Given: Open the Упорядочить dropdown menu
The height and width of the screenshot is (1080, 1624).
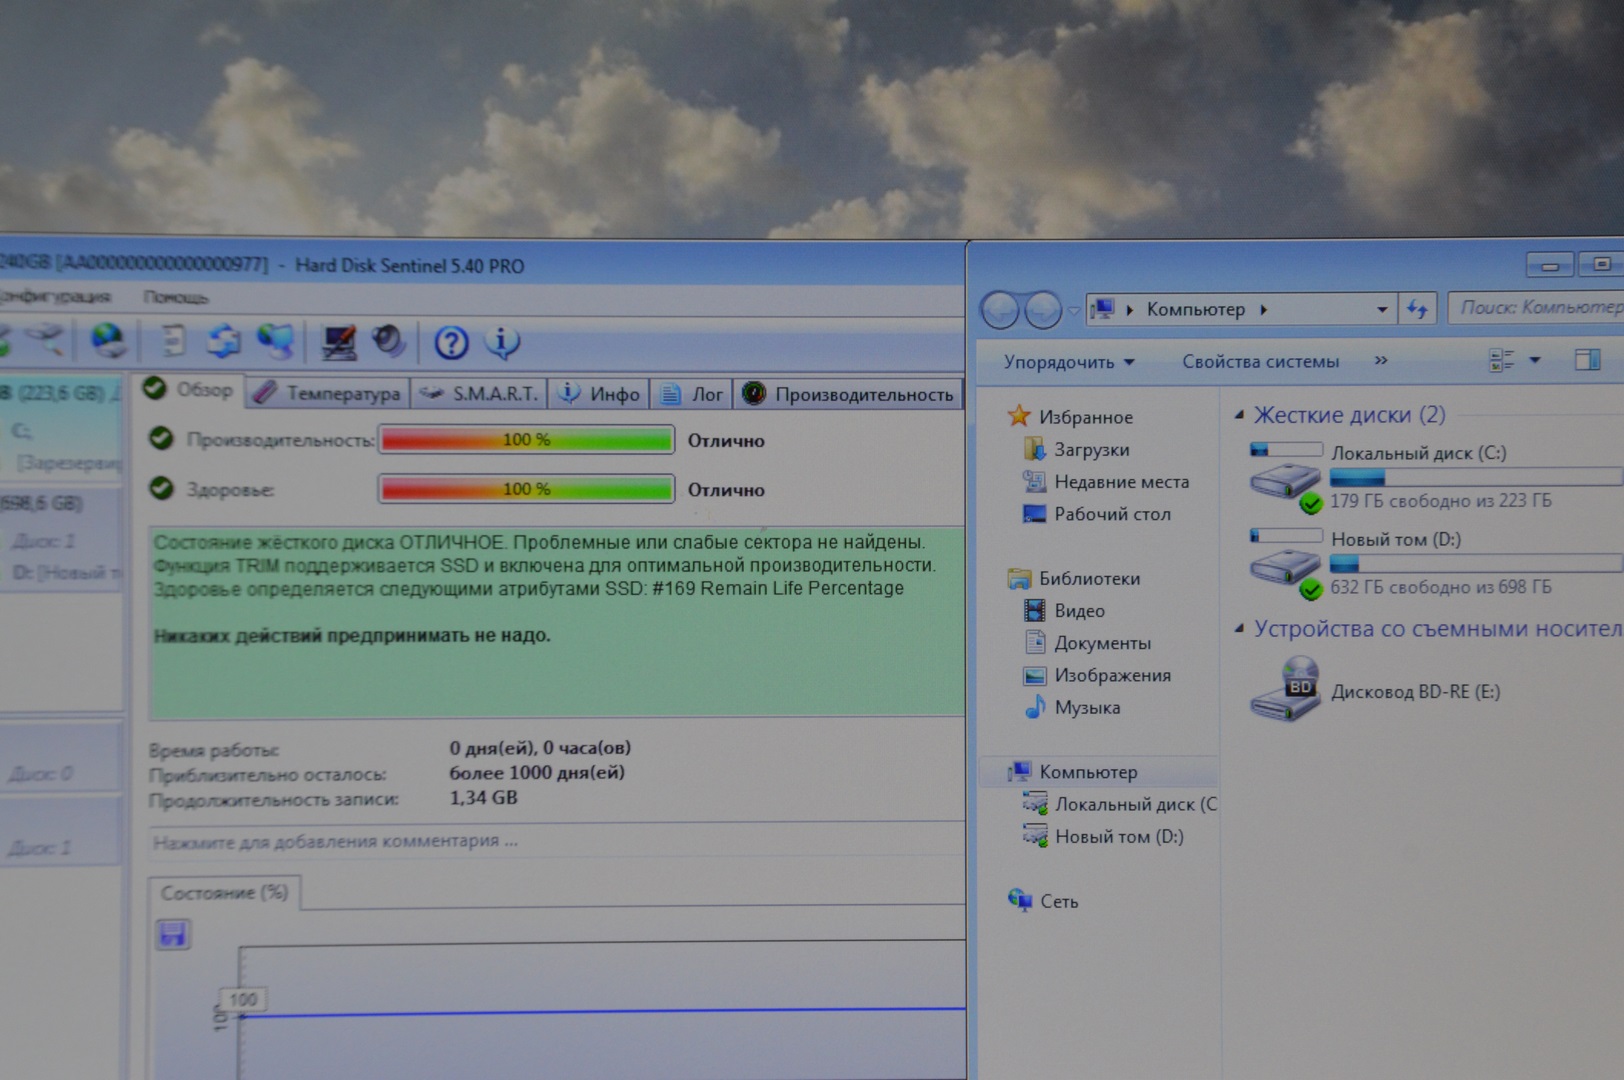Looking at the screenshot, I should (x=1068, y=362).
